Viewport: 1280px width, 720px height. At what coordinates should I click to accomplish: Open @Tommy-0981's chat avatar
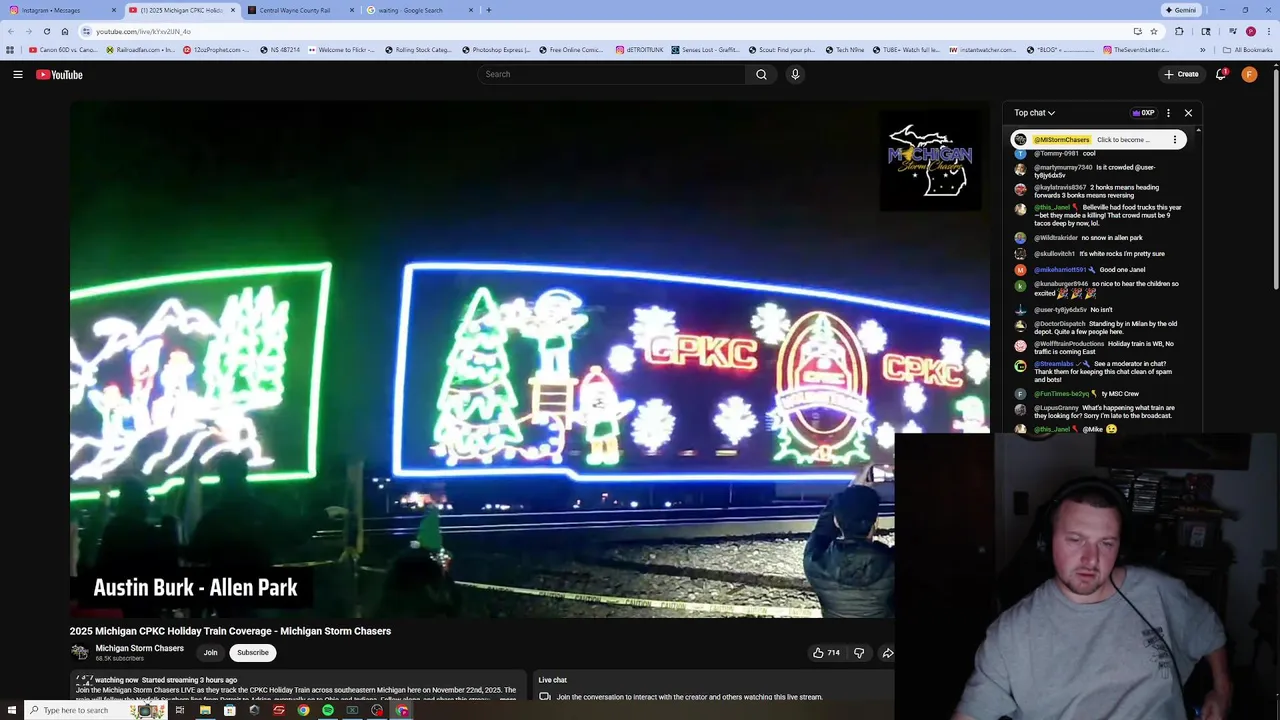pos(1020,154)
